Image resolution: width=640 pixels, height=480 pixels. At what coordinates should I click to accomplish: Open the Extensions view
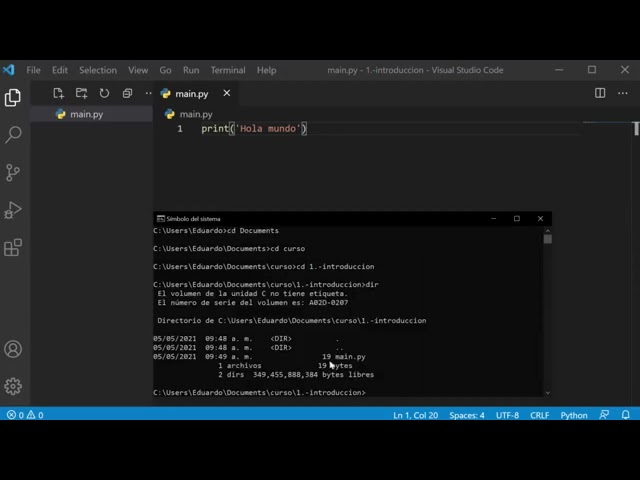[x=13, y=247]
